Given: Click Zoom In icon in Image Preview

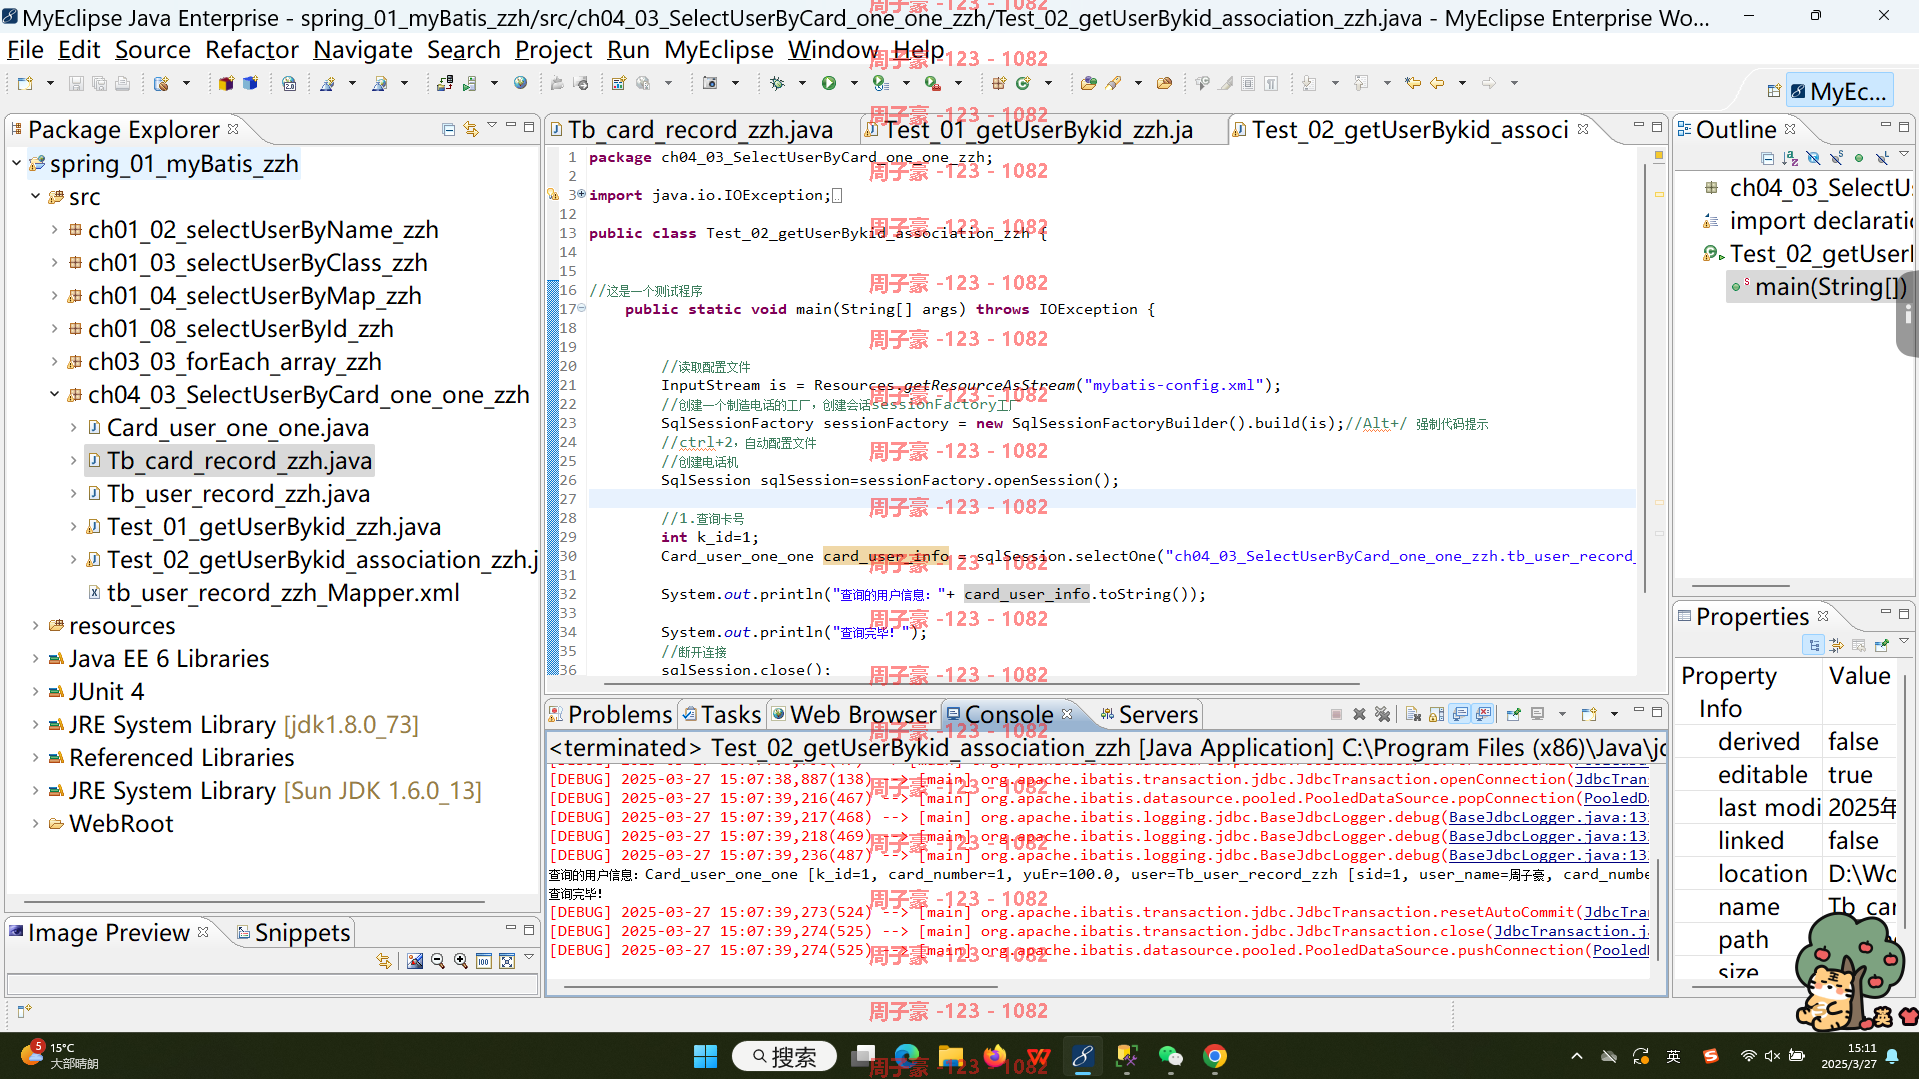Looking at the screenshot, I should point(461,961).
